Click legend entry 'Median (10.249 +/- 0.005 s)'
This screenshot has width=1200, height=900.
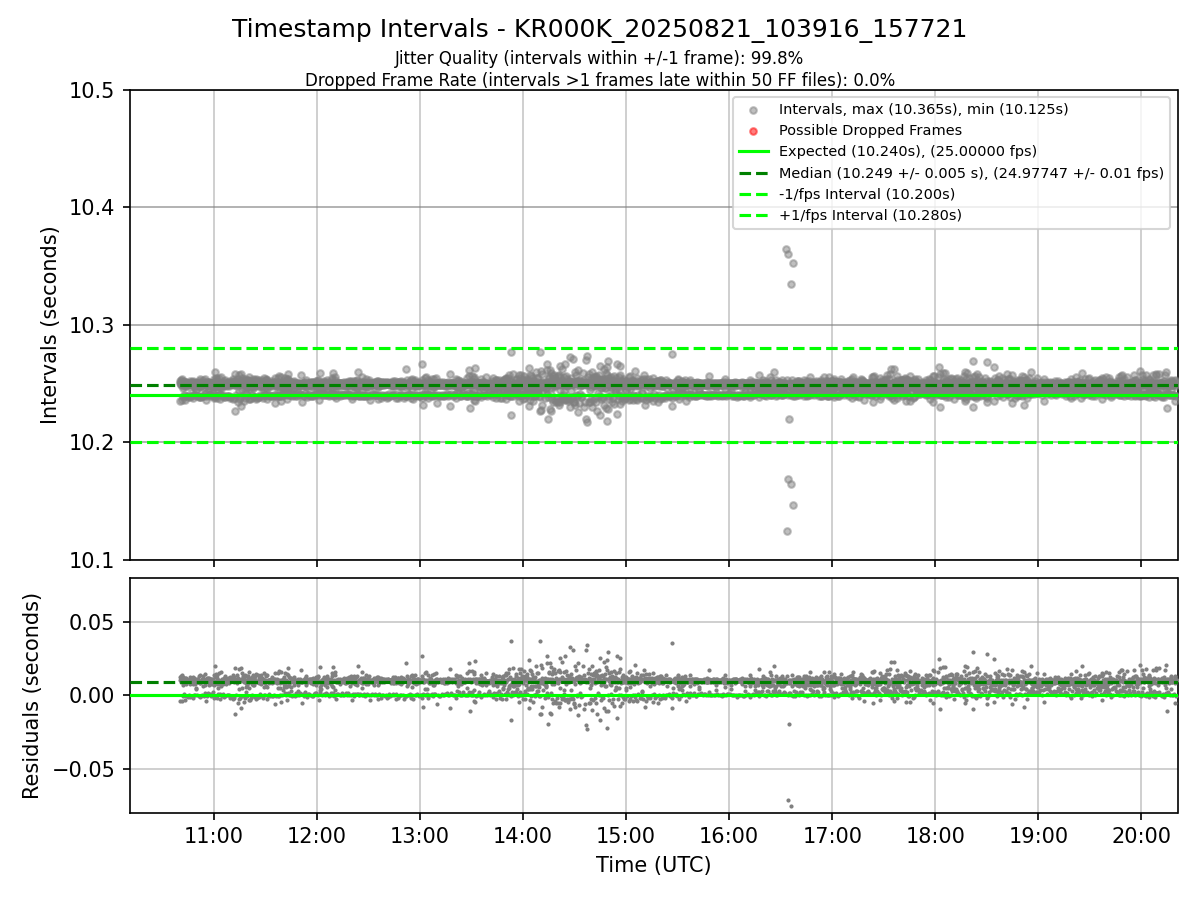971,173
